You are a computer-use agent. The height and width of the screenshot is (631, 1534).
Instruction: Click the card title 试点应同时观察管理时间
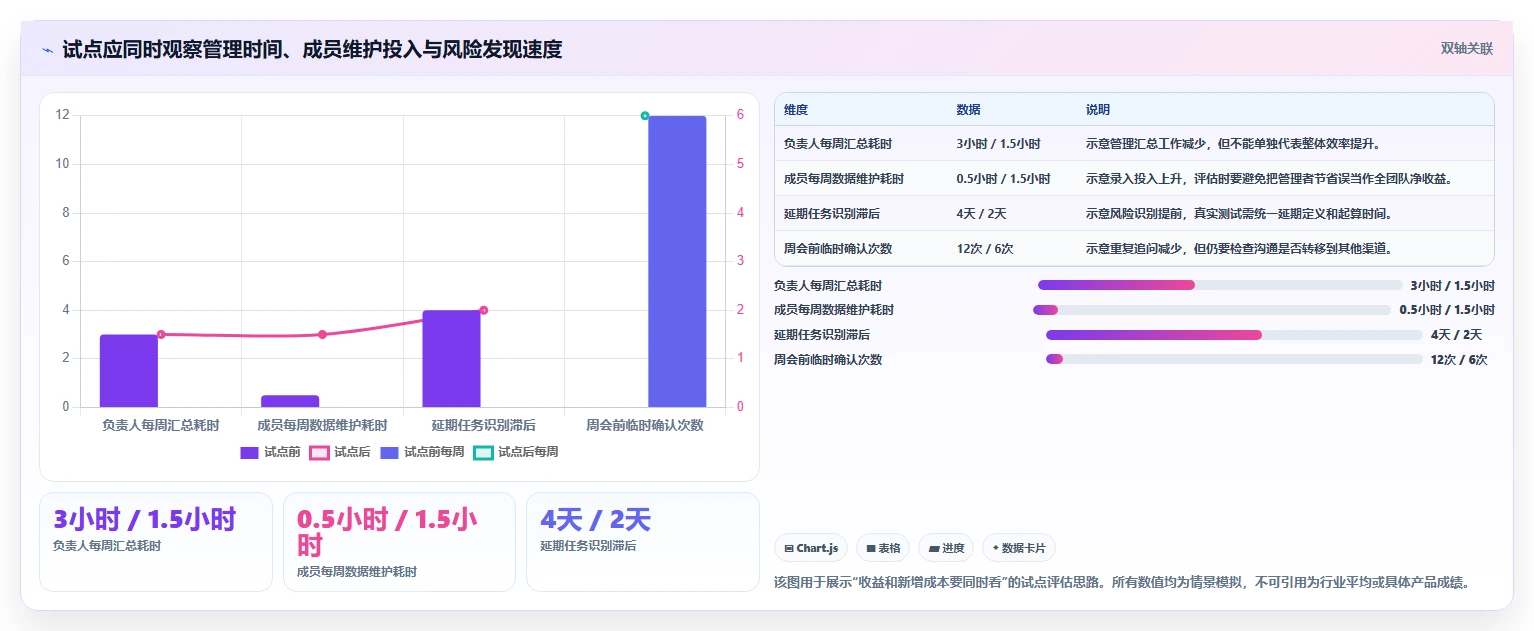312,49
